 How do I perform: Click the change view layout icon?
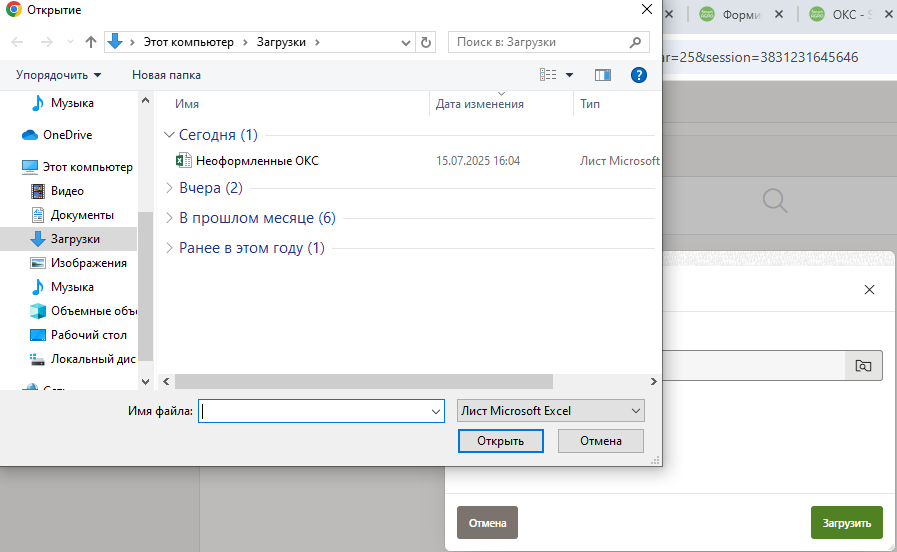coord(548,75)
